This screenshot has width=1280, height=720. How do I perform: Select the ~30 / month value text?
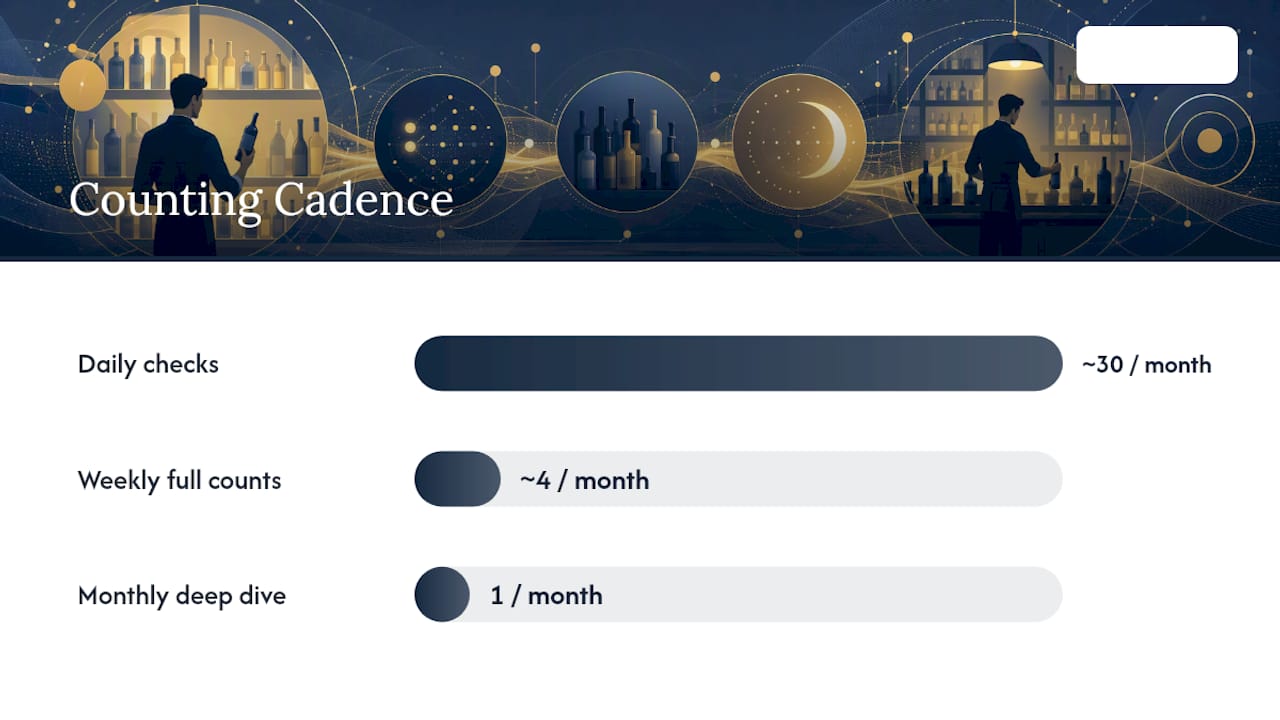pos(1146,364)
